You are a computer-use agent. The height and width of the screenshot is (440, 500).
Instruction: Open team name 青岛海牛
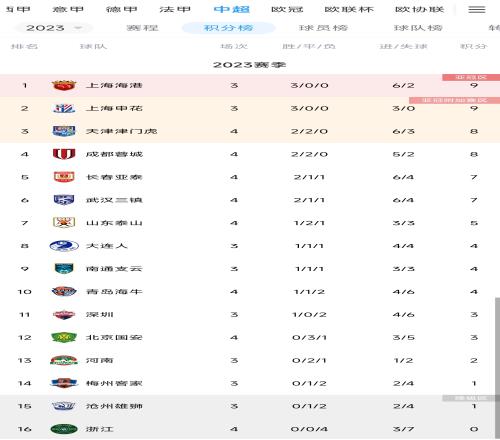coord(114,292)
